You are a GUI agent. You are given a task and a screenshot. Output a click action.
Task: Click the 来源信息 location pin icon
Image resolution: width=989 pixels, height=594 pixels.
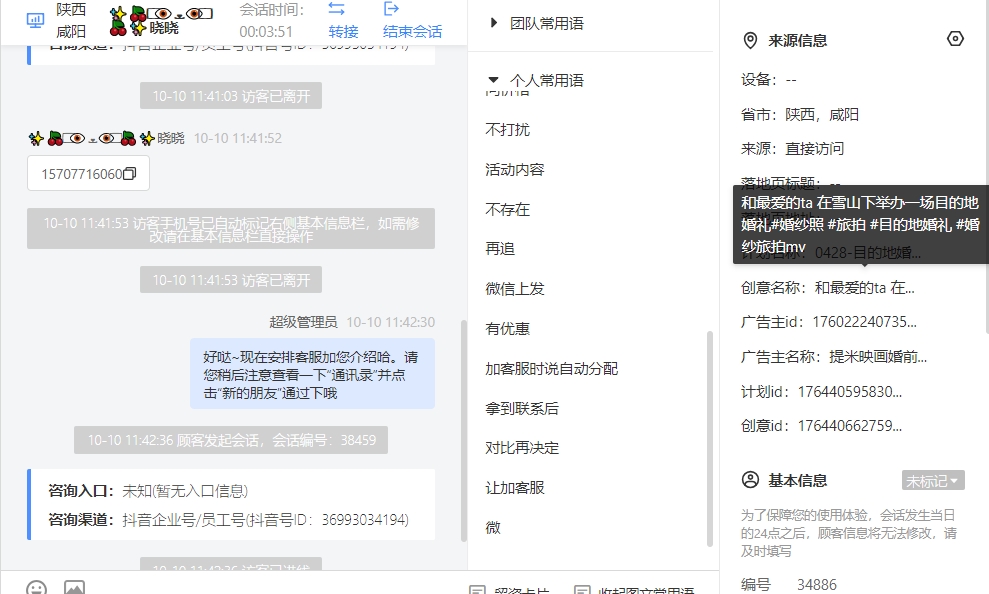(x=750, y=41)
